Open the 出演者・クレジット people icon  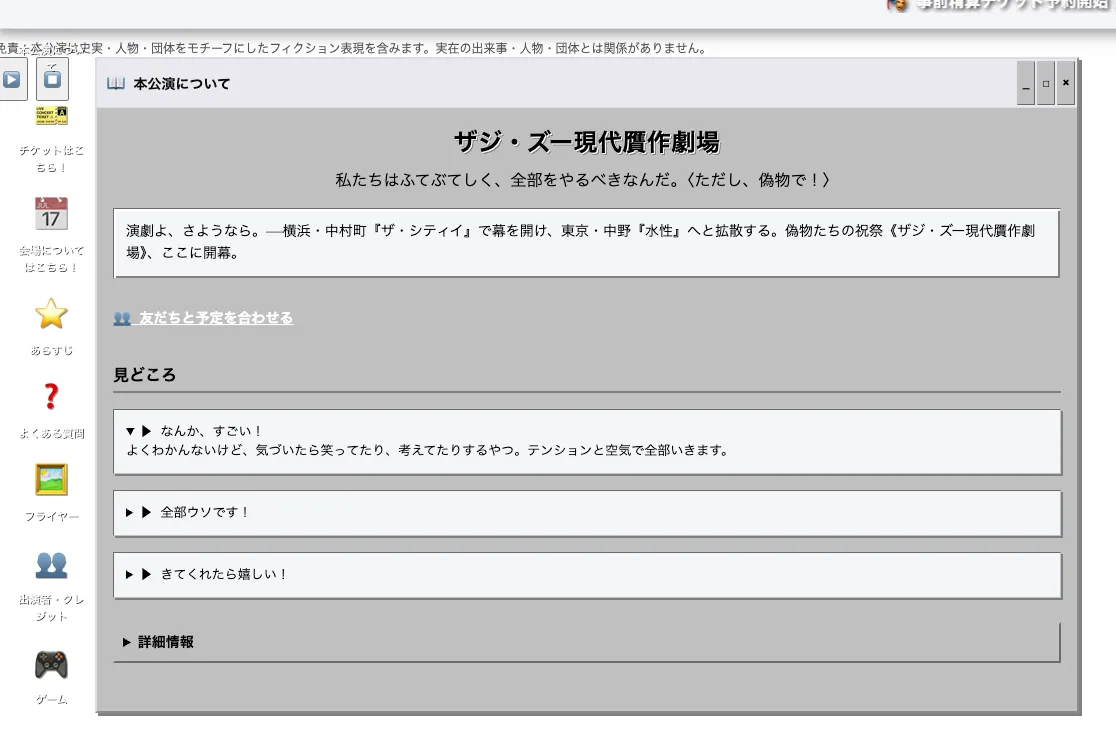point(51,564)
